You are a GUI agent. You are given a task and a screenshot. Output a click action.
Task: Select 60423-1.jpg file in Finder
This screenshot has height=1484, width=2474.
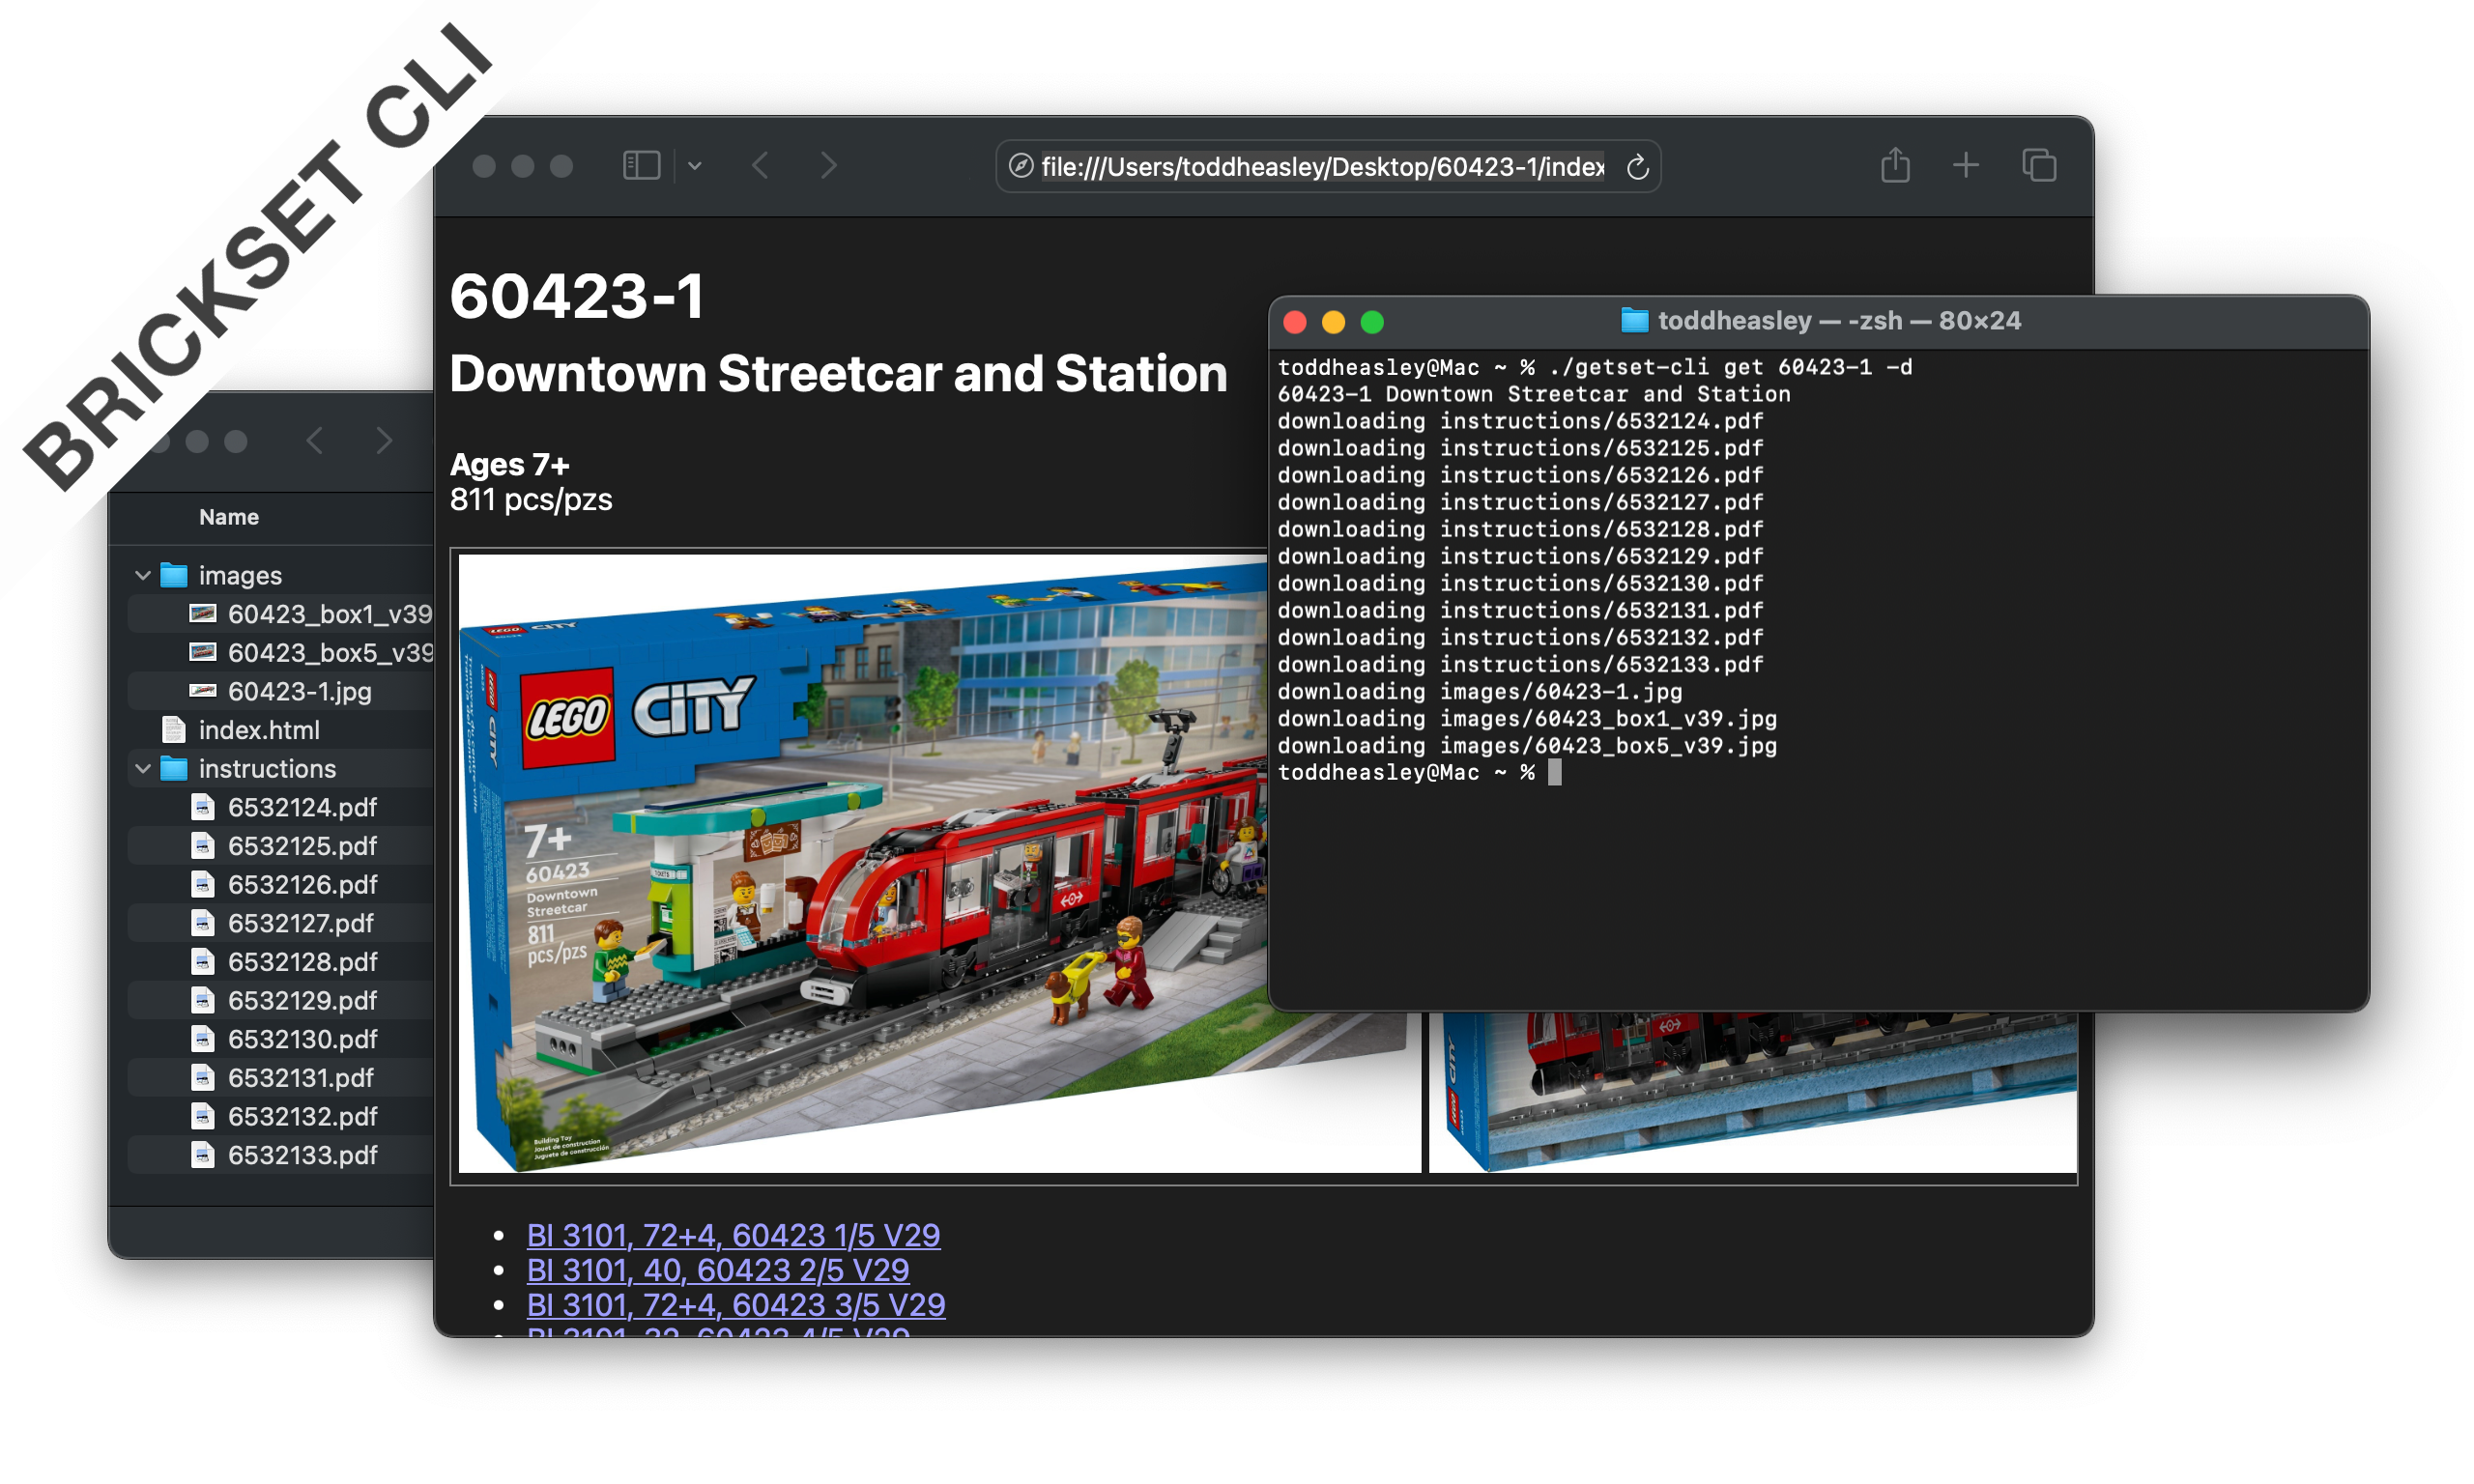pyautogui.click(x=281, y=692)
